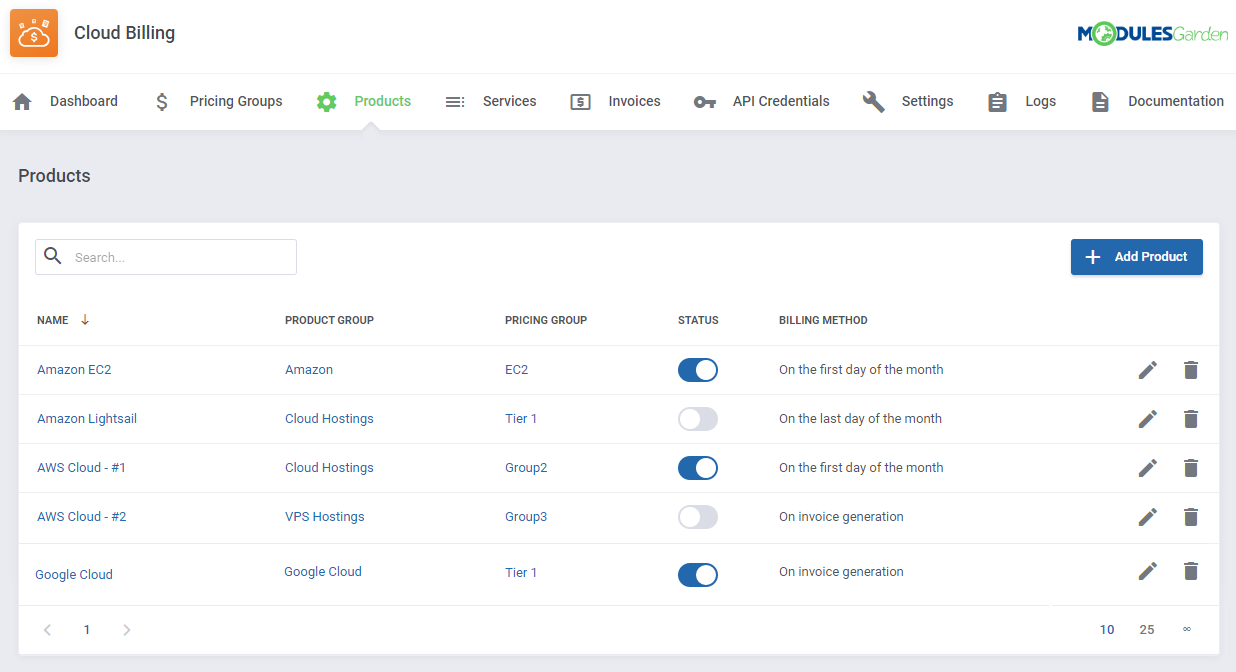Click the Dashboard home icon

pyautogui.click(x=22, y=101)
